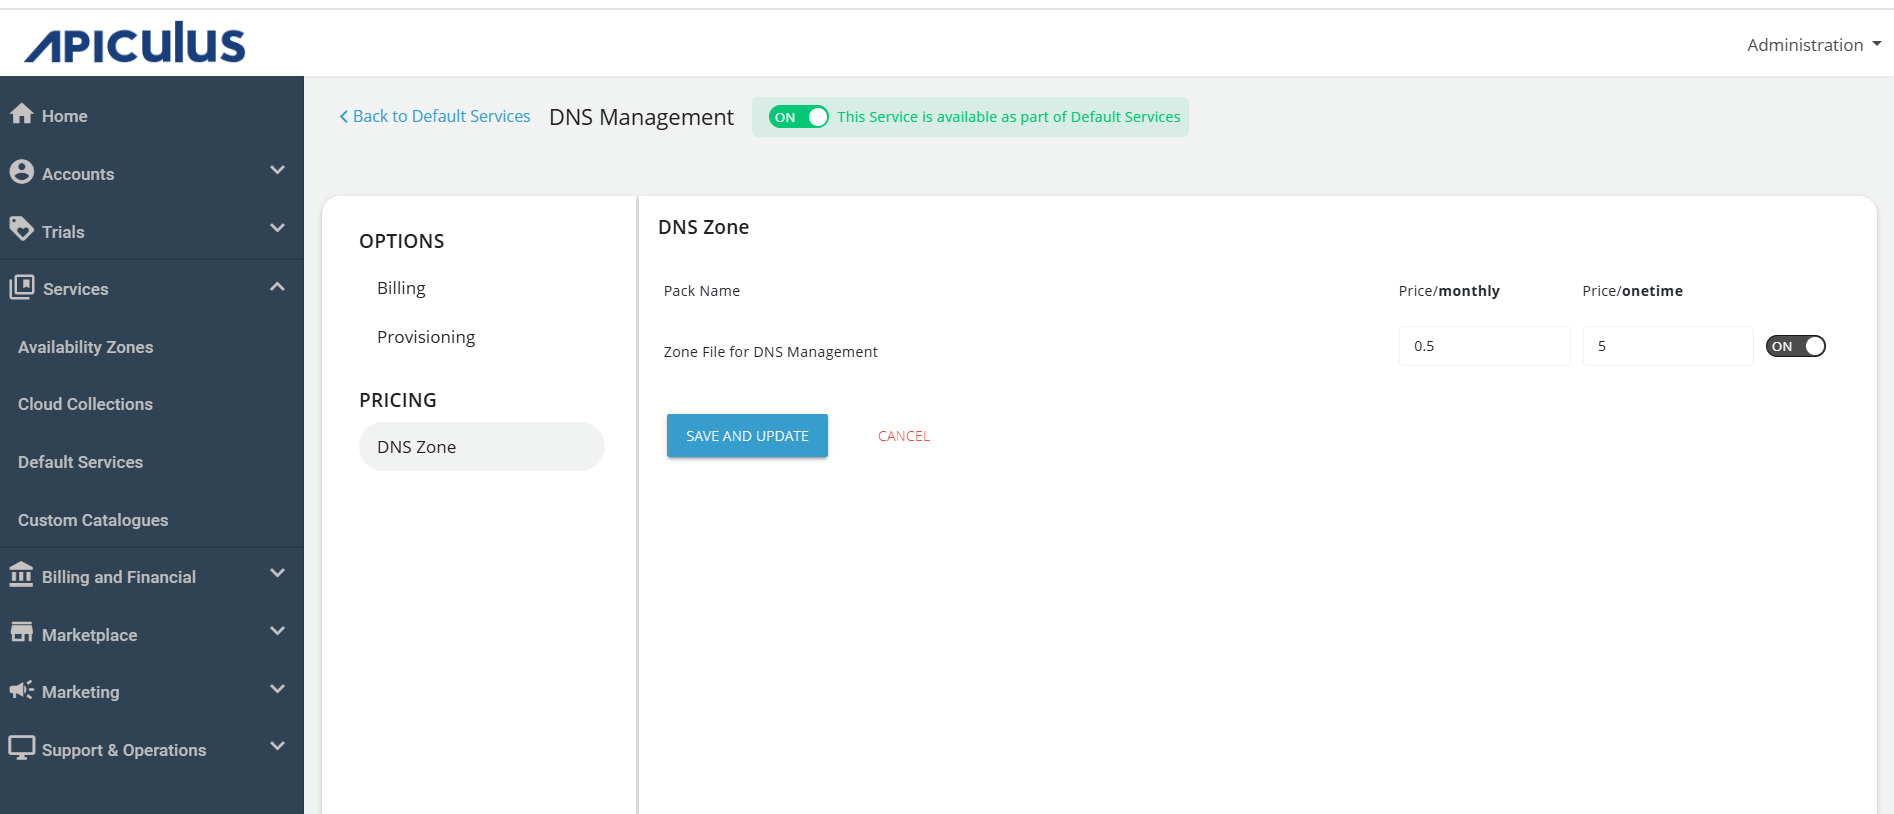Image resolution: width=1894 pixels, height=814 pixels.
Task: Click the 'DNS Management' page title
Action: pyautogui.click(x=641, y=117)
